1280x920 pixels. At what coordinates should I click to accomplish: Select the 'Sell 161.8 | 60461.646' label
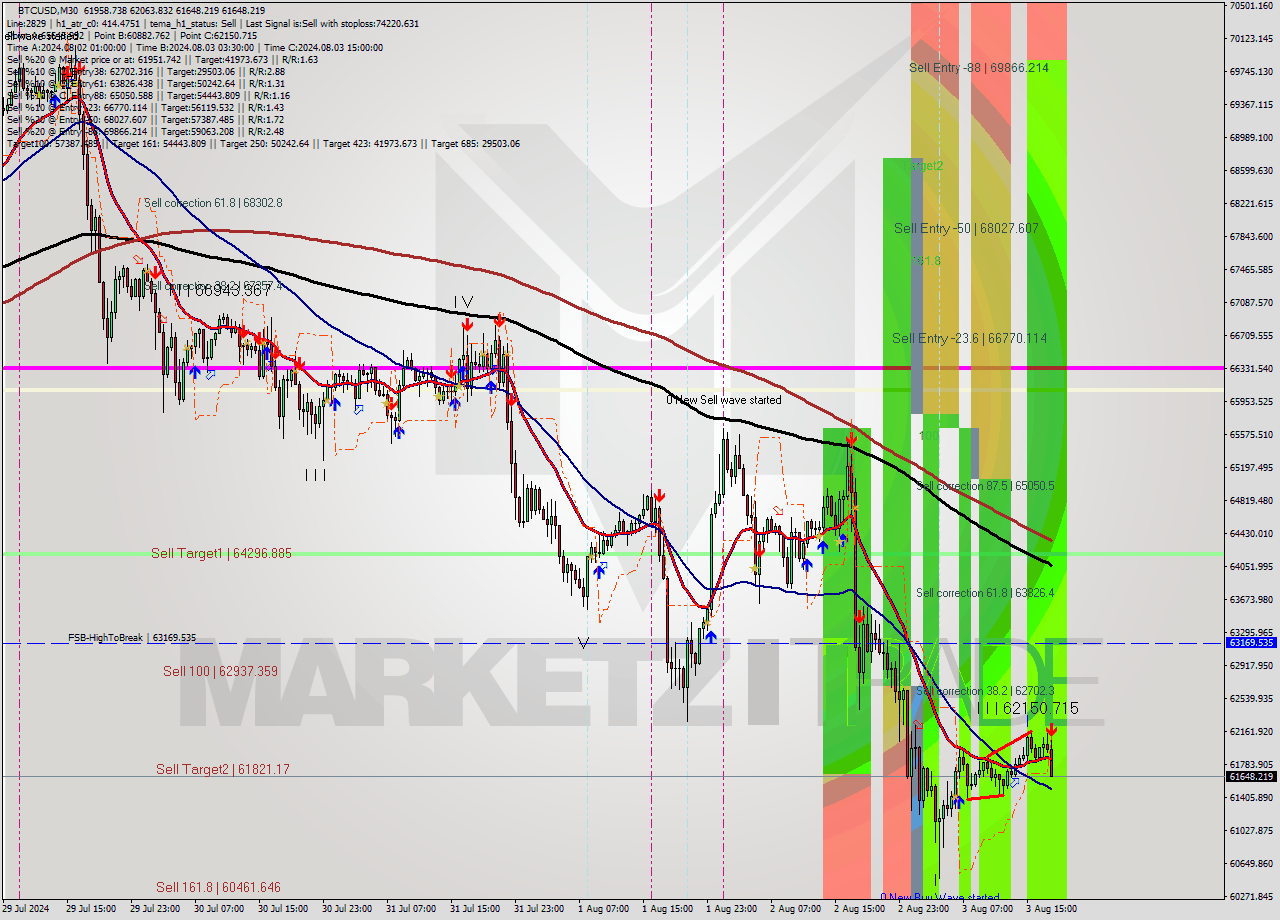[x=218, y=888]
